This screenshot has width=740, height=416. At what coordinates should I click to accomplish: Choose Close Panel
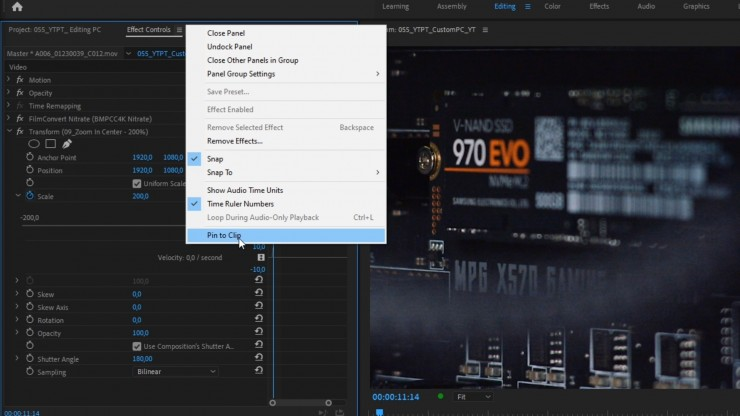coord(286,33)
